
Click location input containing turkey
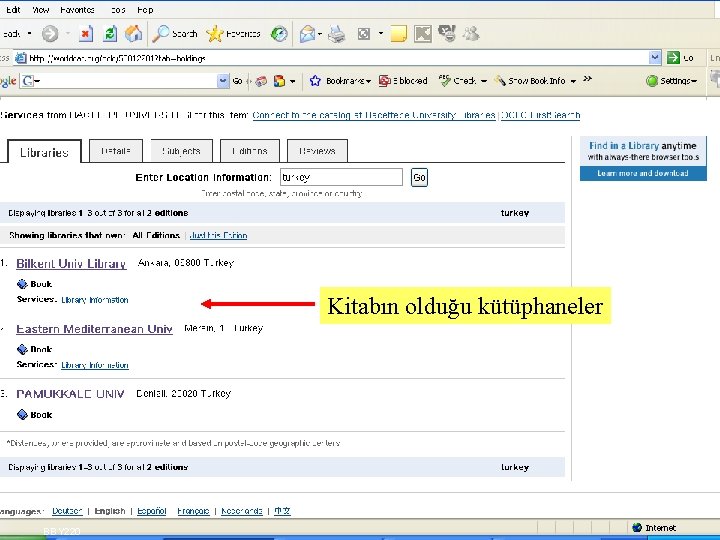[x=341, y=177]
